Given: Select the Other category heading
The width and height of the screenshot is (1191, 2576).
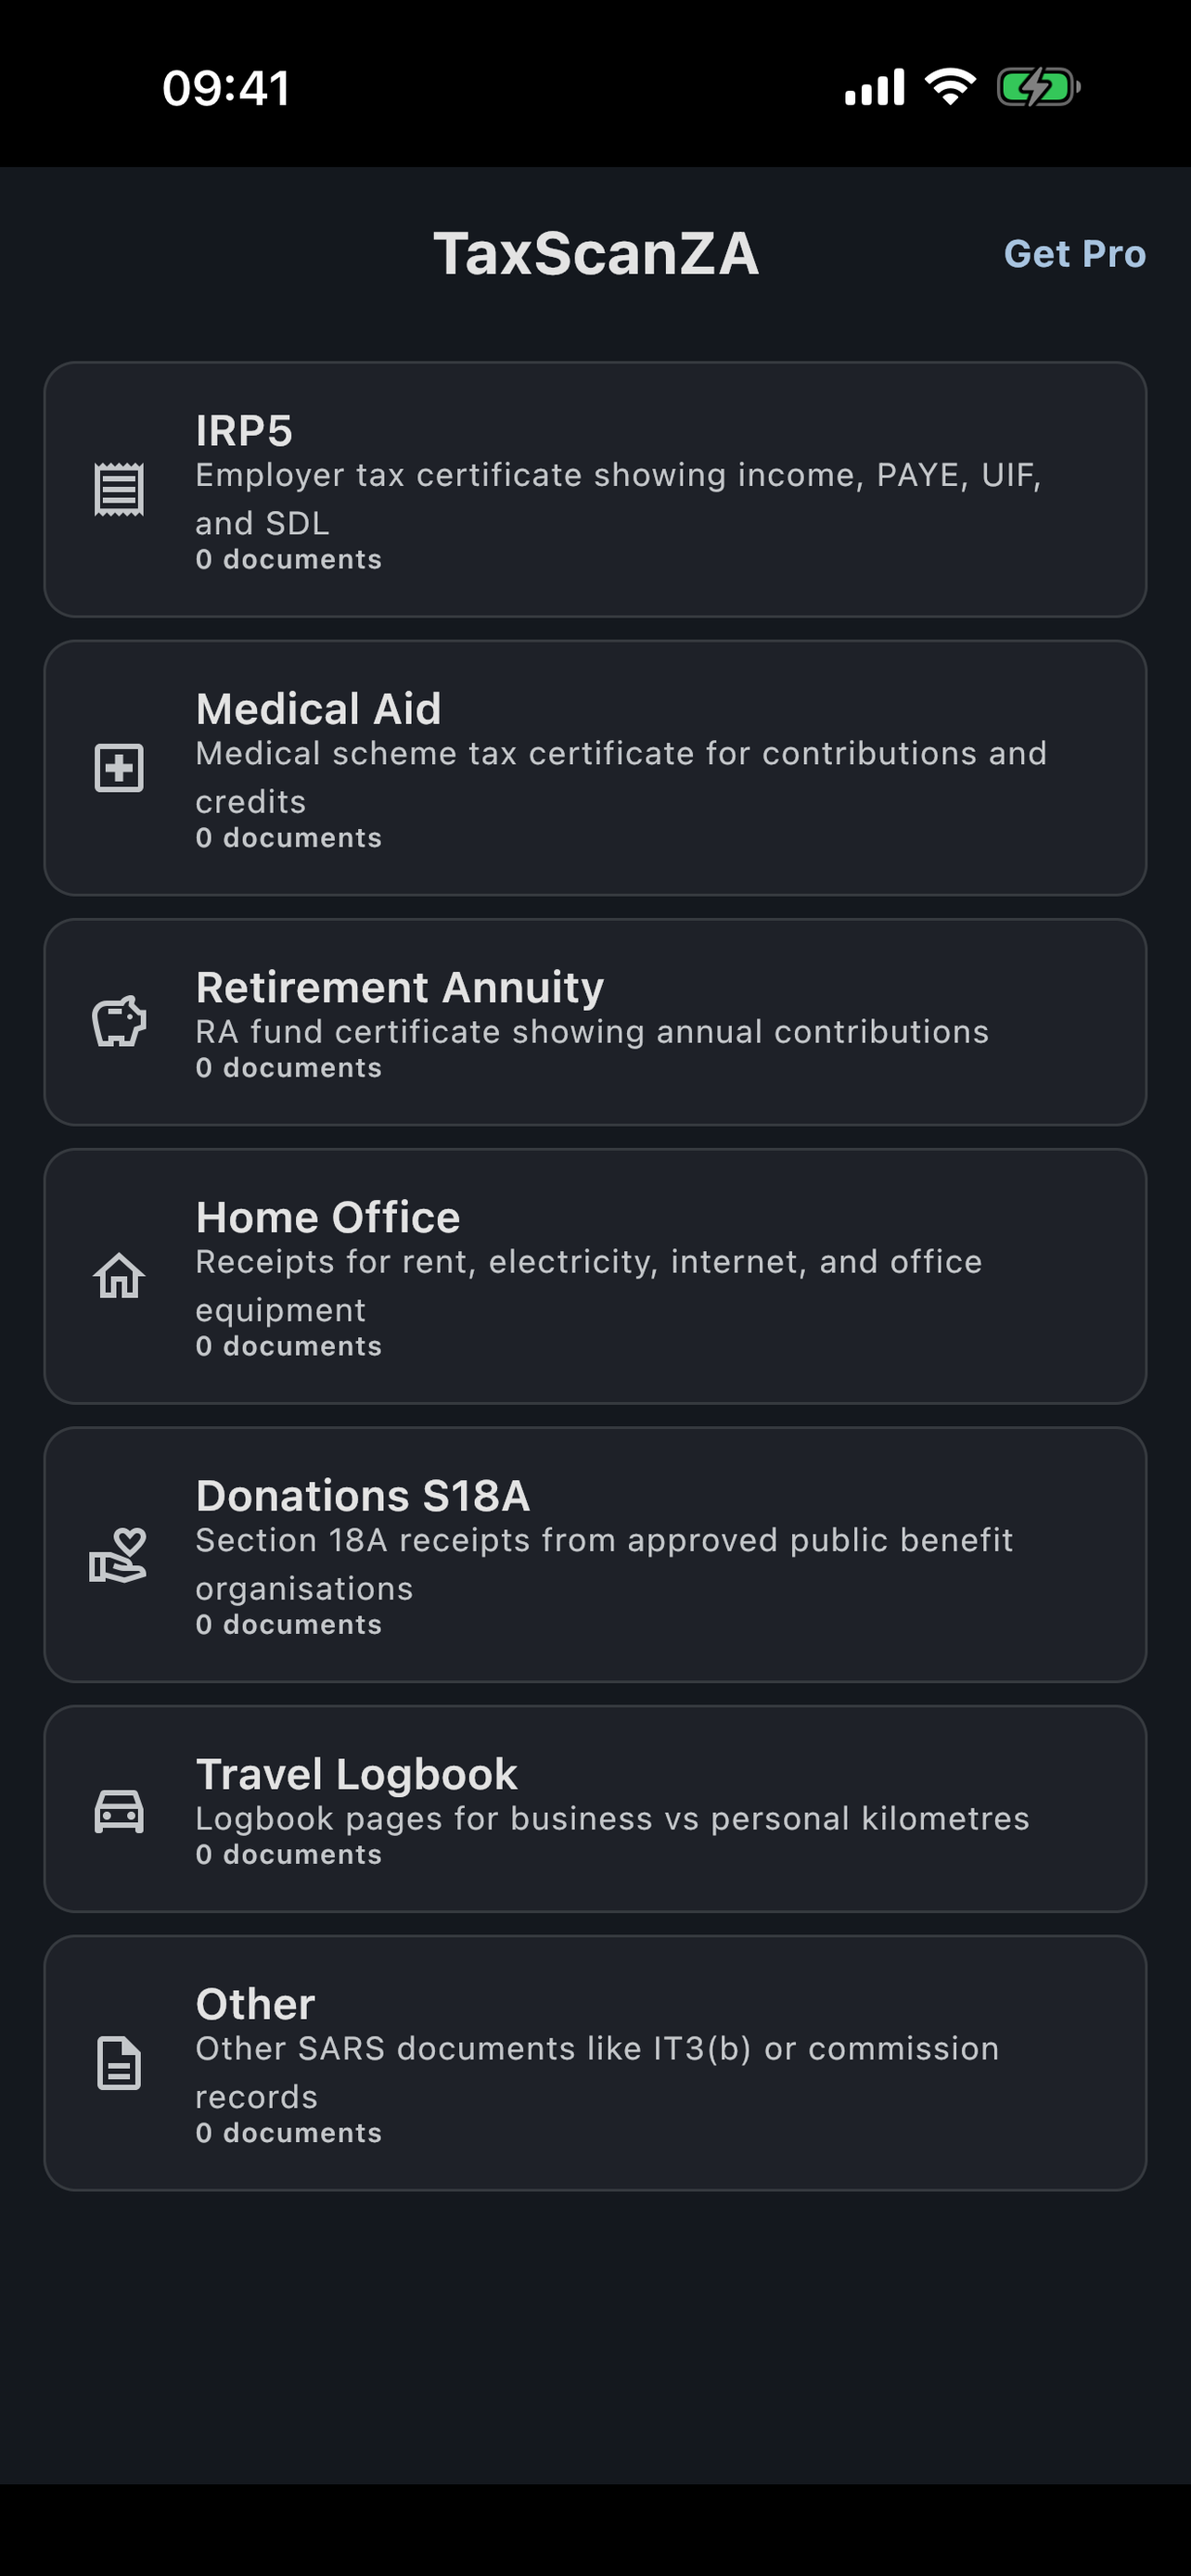Looking at the screenshot, I should 256,2004.
